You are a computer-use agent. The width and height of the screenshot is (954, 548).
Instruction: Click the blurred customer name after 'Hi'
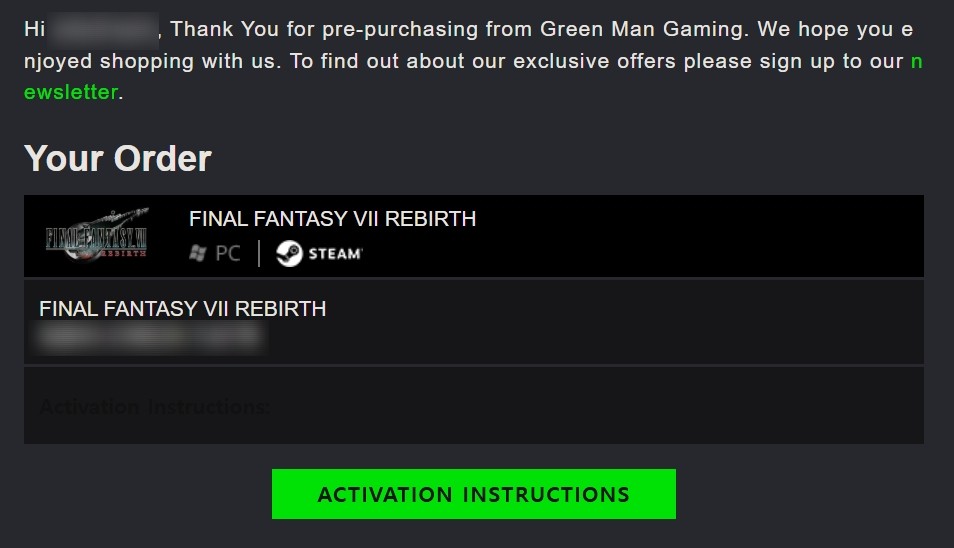103,29
